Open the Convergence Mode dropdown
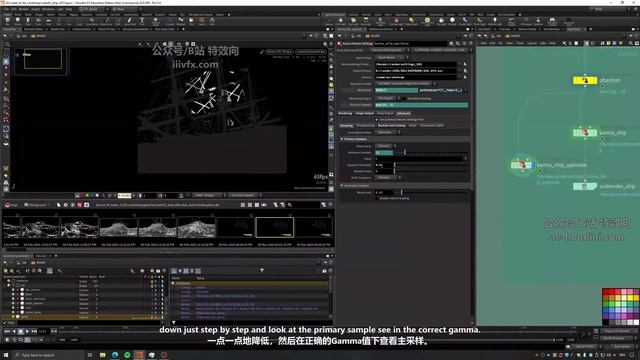The width and height of the screenshot is (640, 360). pos(387,132)
